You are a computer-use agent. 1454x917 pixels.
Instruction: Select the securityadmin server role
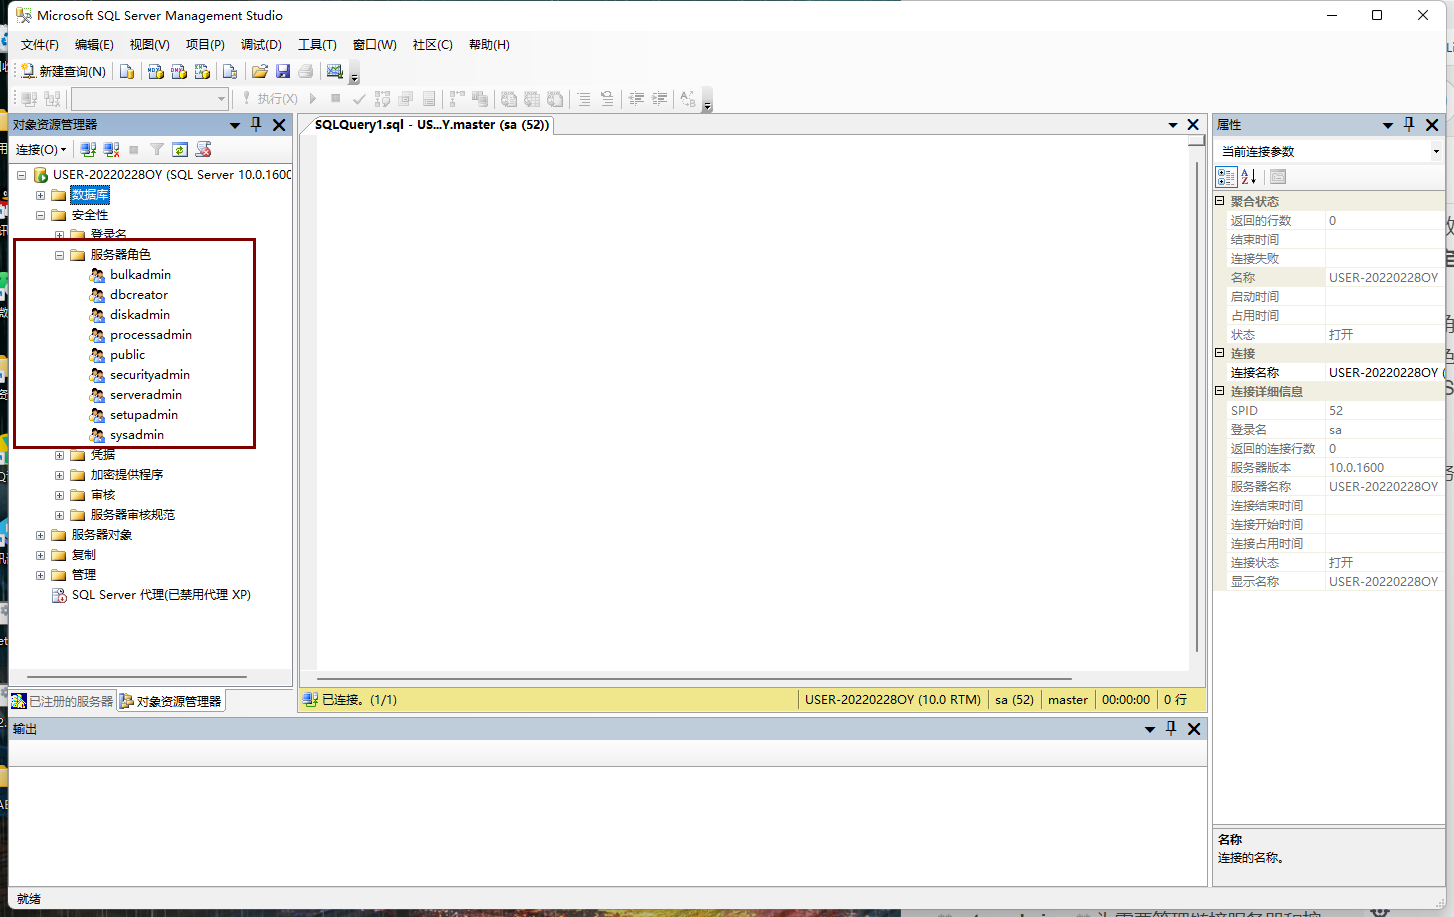[x=150, y=375]
